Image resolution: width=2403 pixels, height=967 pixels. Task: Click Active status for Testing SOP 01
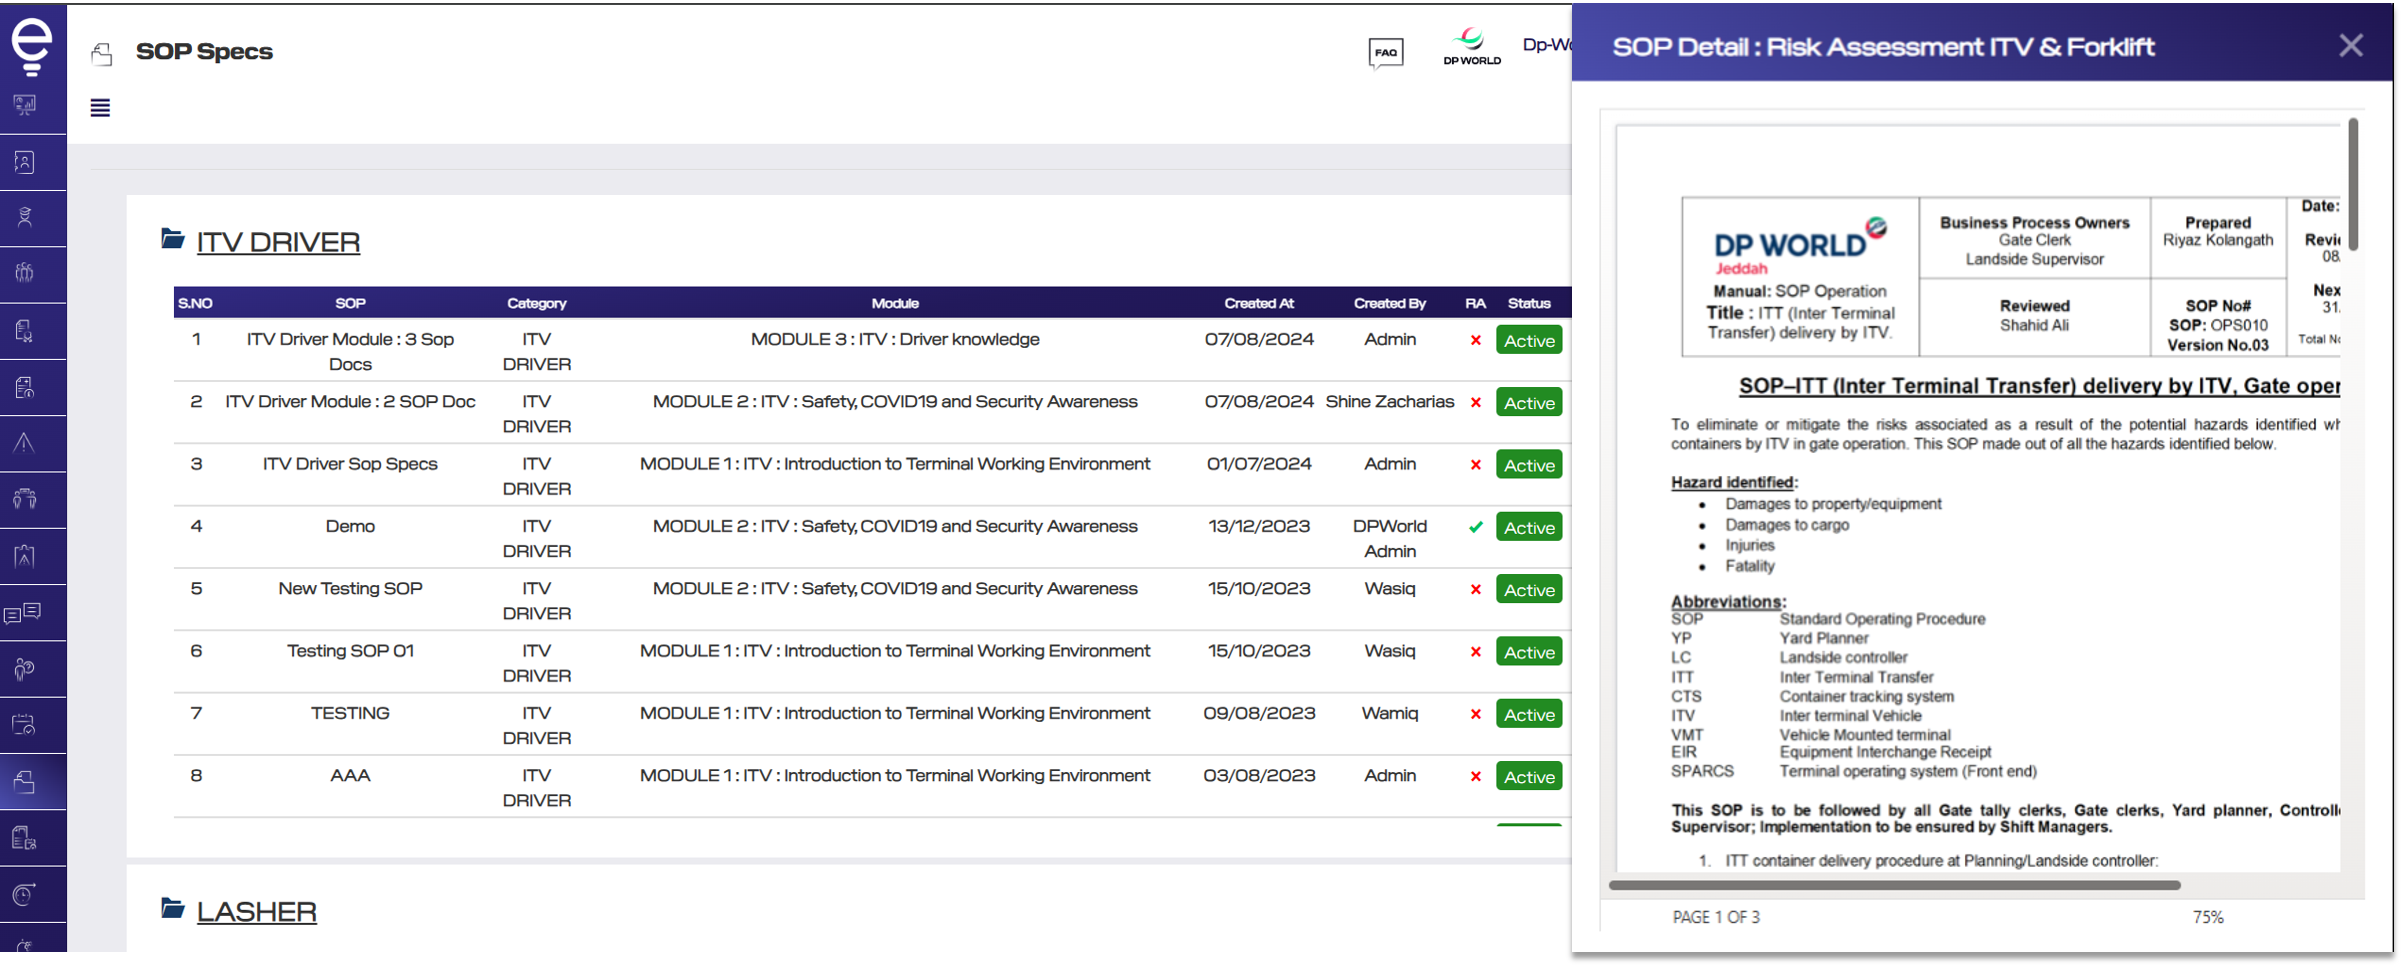point(1529,652)
